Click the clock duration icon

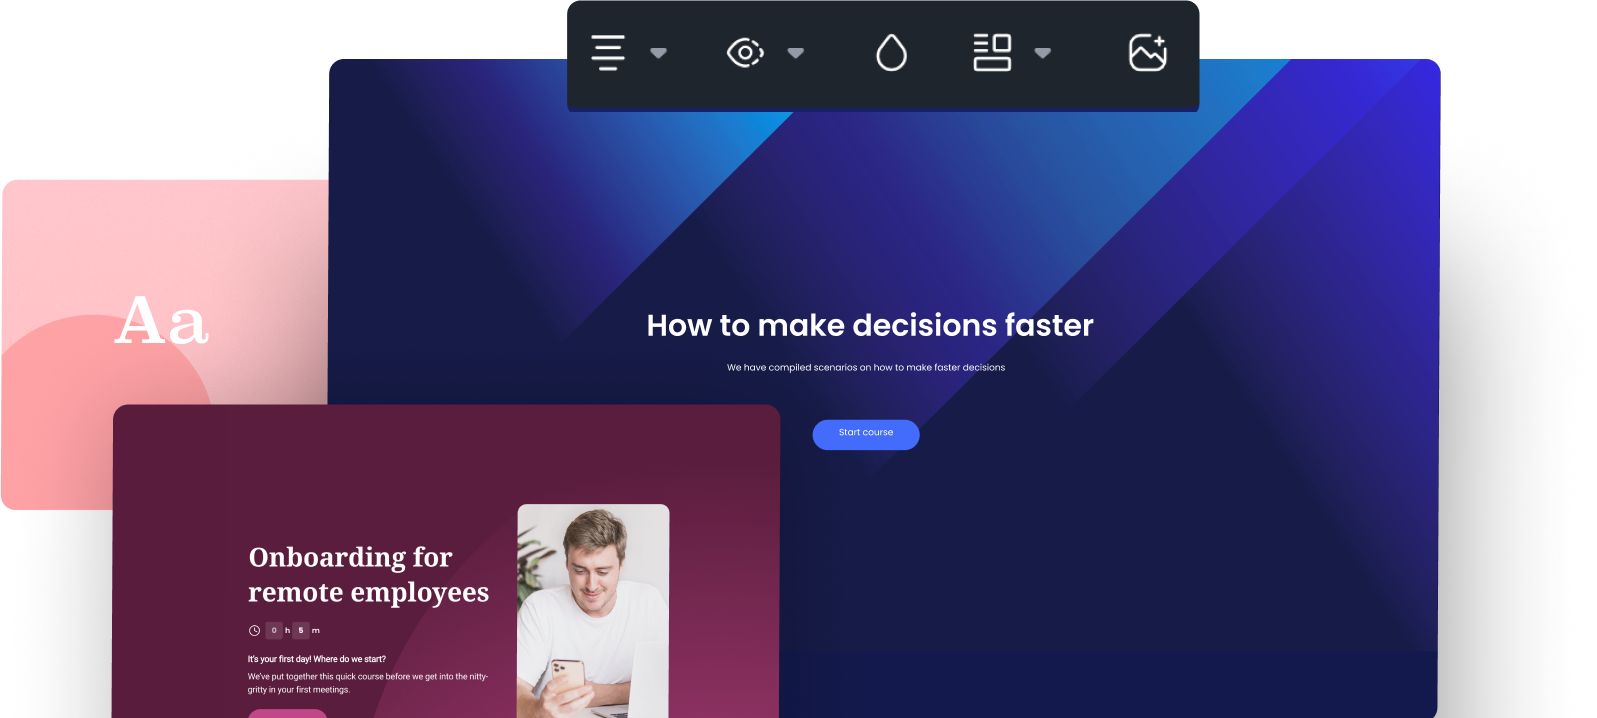coord(254,631)
